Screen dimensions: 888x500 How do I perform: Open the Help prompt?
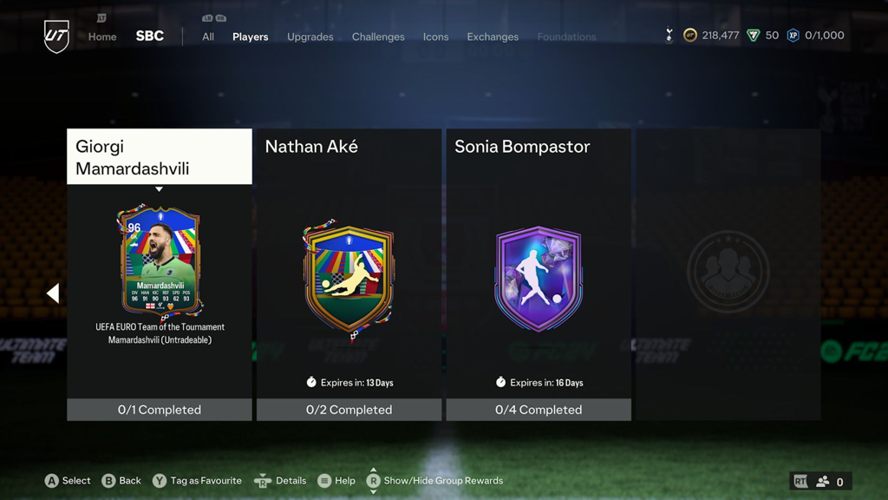(x=336, y=481)
